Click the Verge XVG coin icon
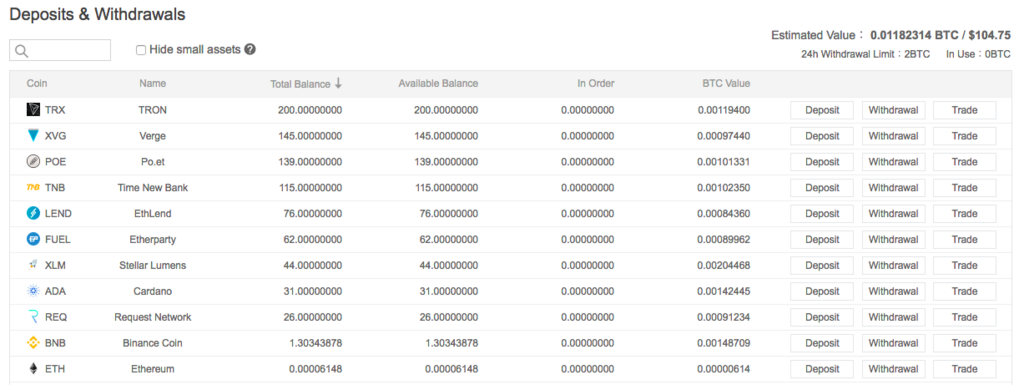This screenshot has width=1024, height=385. 33,136
